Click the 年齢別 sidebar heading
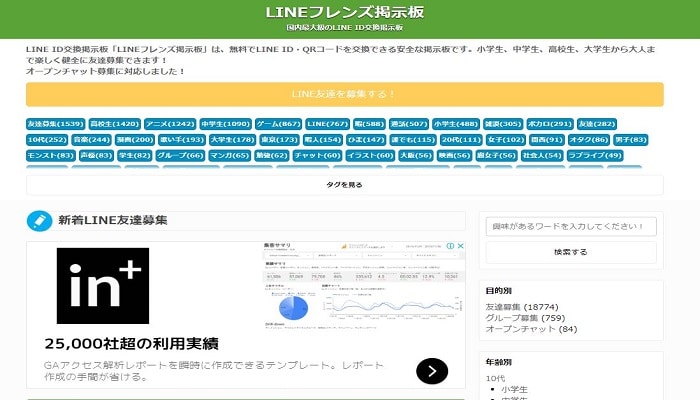700x400 pixels. point(499,362)
